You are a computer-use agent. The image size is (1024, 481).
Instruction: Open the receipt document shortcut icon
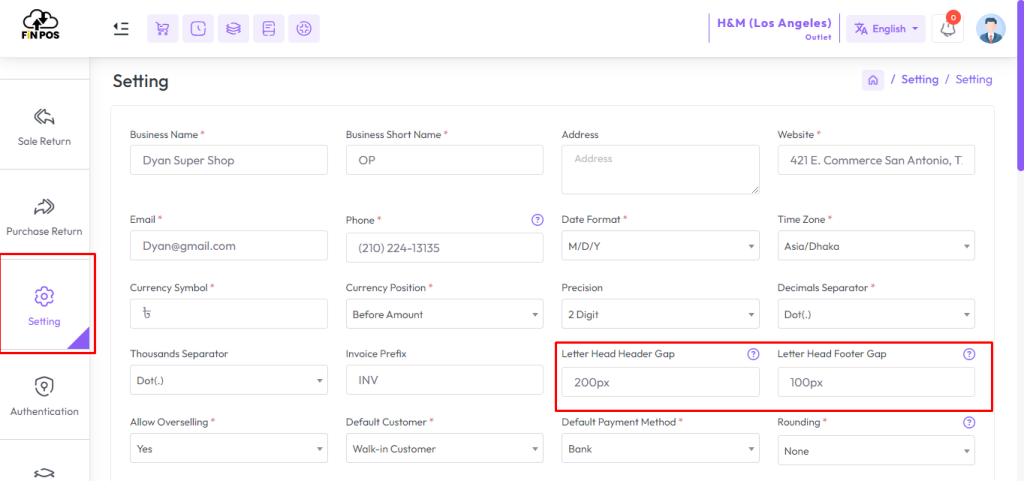coord(268,29)
